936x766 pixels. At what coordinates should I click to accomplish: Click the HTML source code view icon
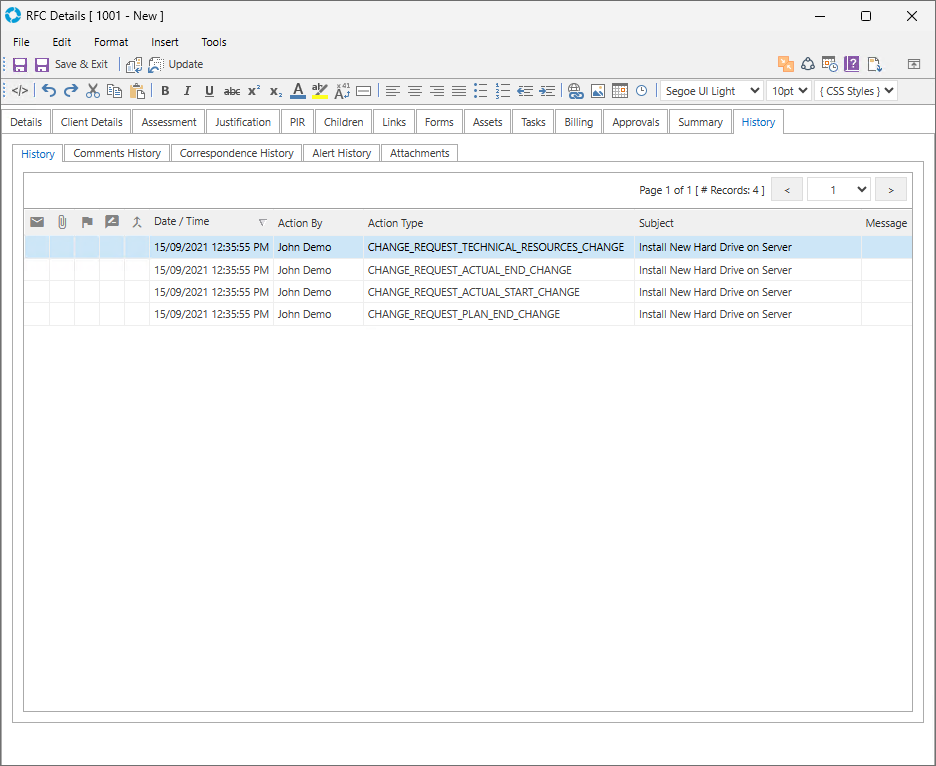point(20,91)
